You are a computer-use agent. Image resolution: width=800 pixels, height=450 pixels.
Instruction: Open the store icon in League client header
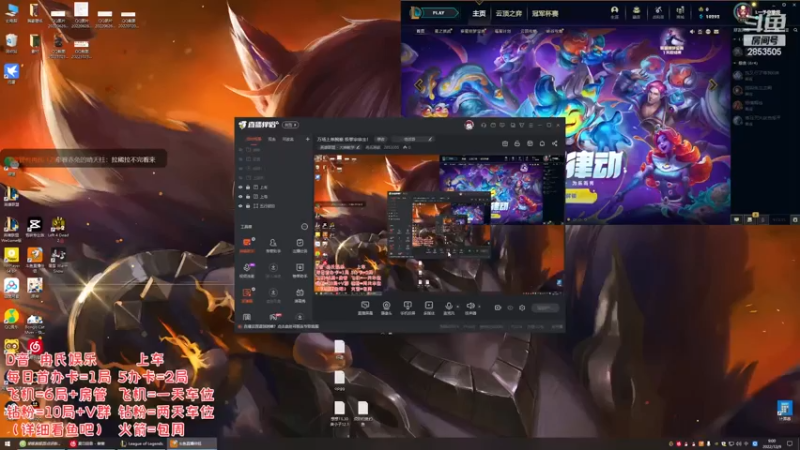680,12
